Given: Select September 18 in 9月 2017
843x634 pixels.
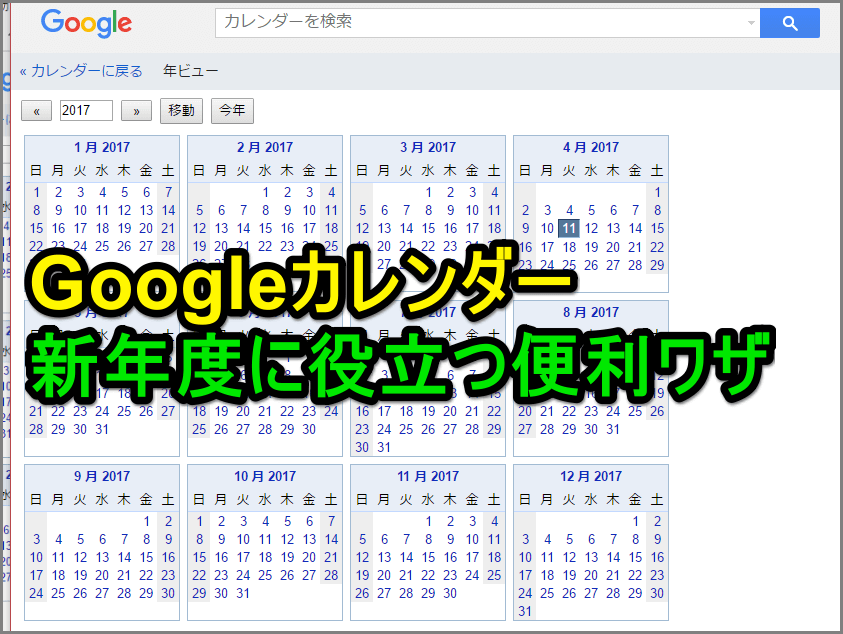Looking at the screenshot, I should (59, 575).
